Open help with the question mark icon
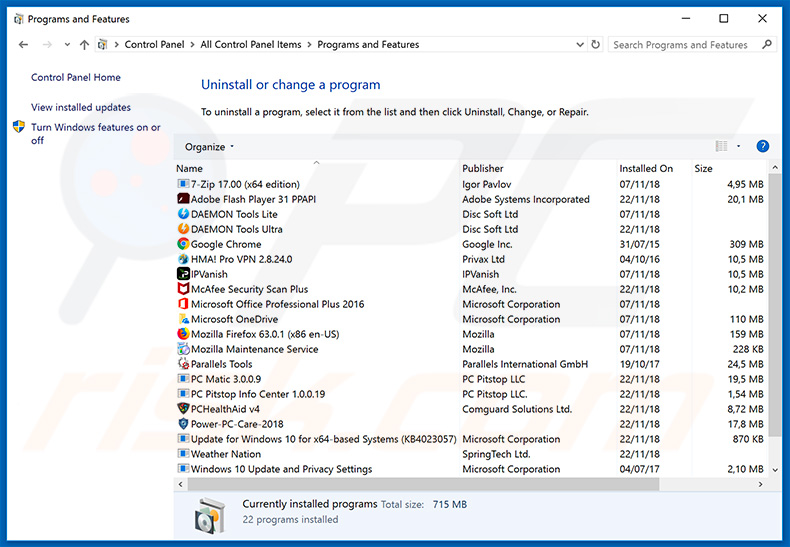This screenshot has width=790, height=547. [x=763, y=147]
